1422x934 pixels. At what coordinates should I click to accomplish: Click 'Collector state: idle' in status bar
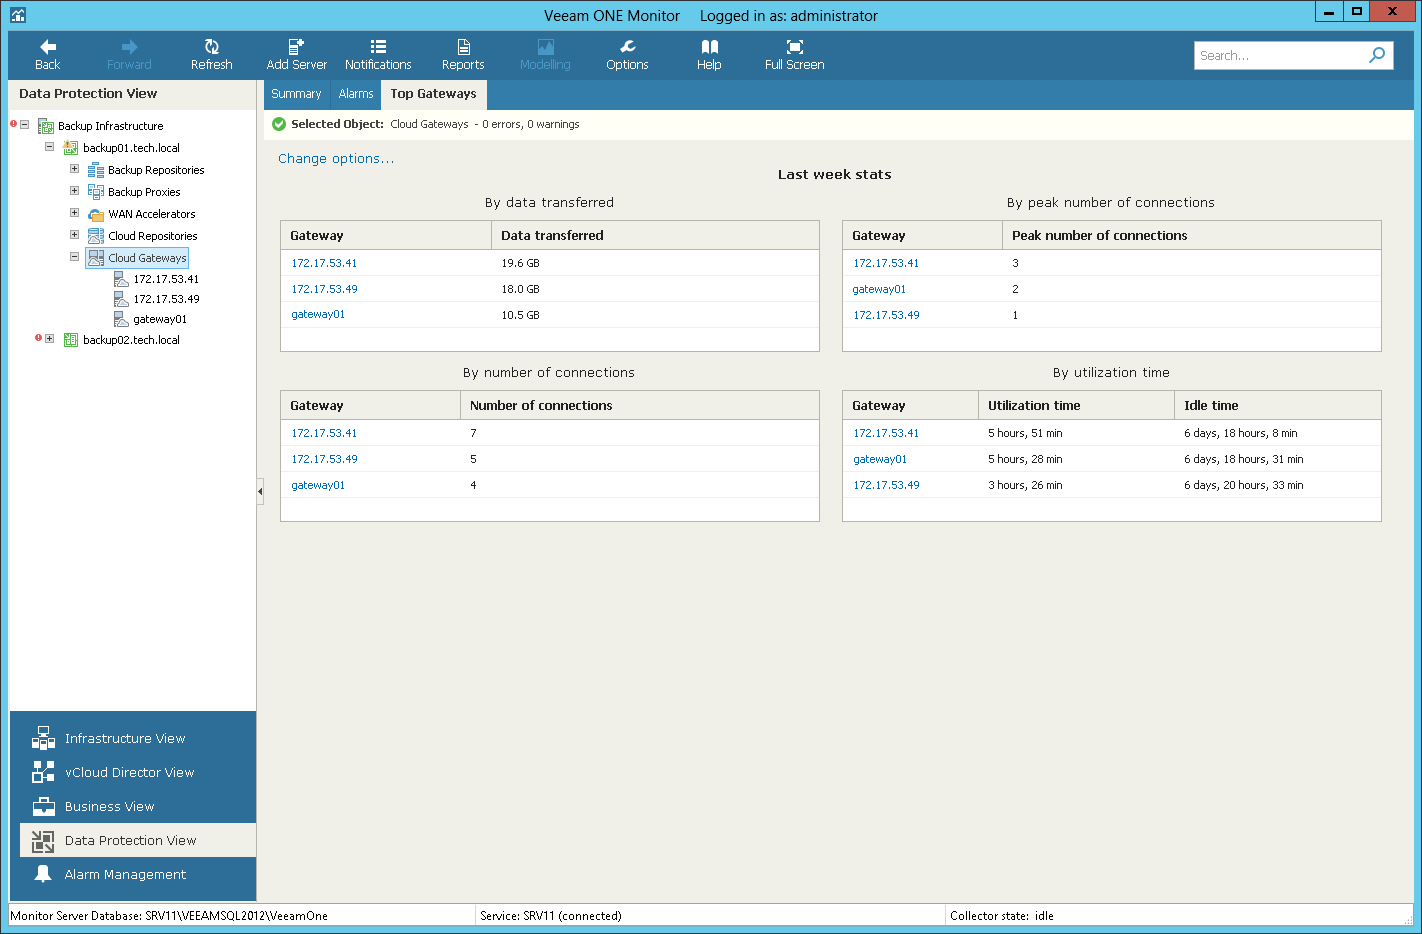[1002, 915]
